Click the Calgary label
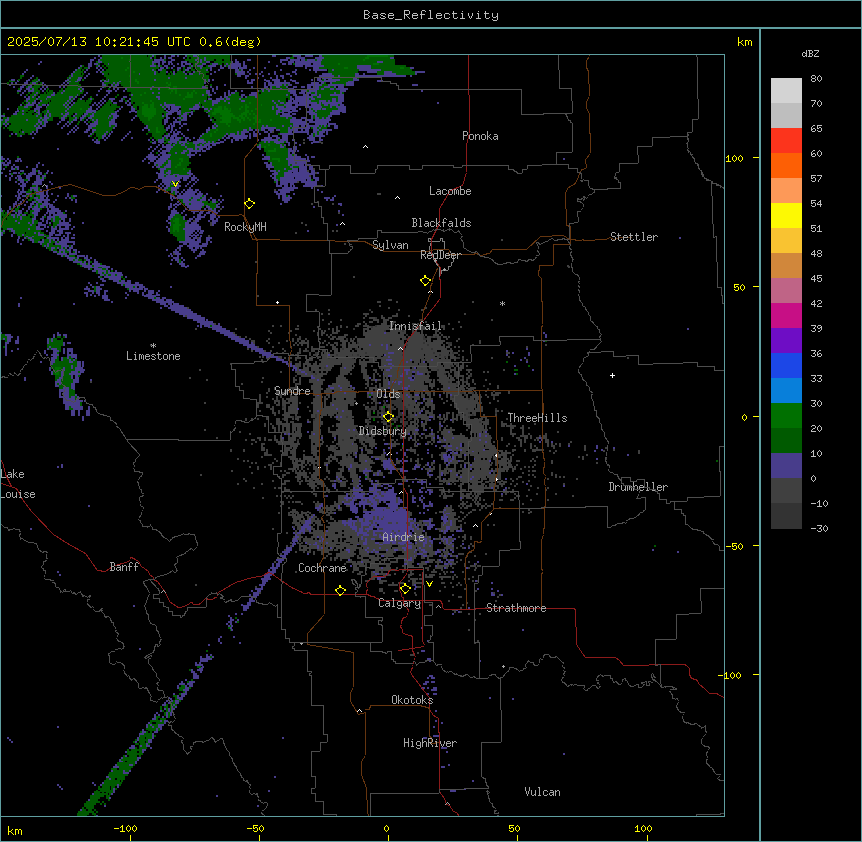The image size is (862, 842). [399, 603]
